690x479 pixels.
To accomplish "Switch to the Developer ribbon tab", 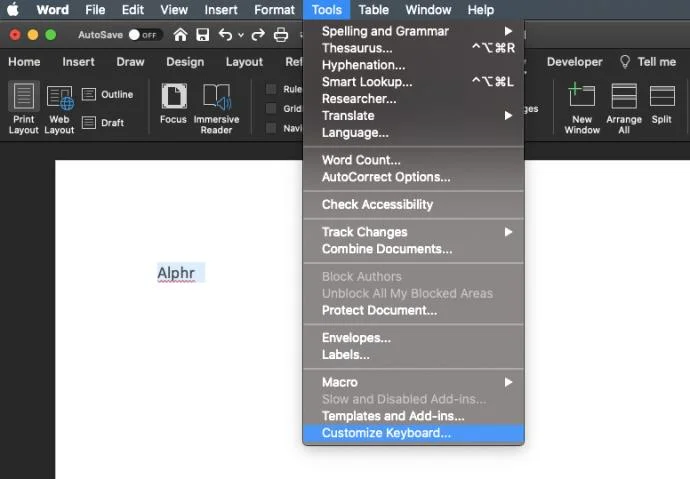I will (574, 62).
